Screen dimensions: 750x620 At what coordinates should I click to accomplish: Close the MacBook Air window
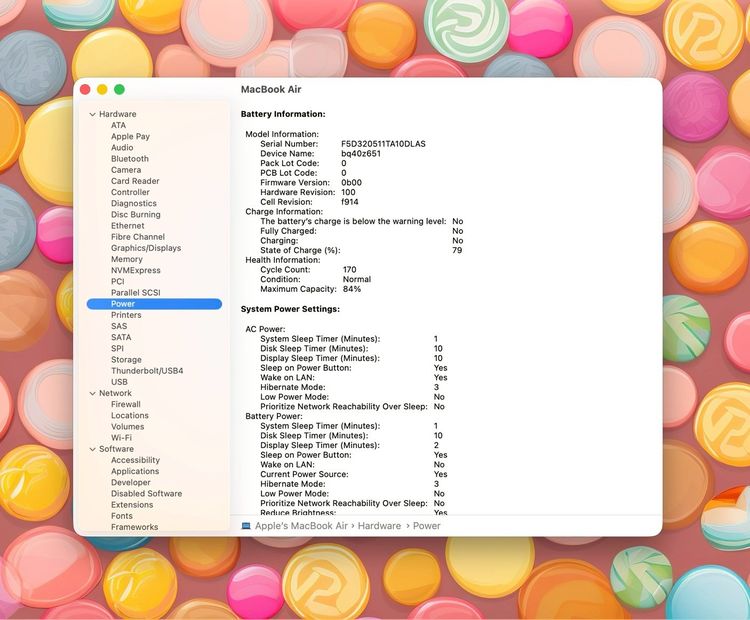click(85, 89)
